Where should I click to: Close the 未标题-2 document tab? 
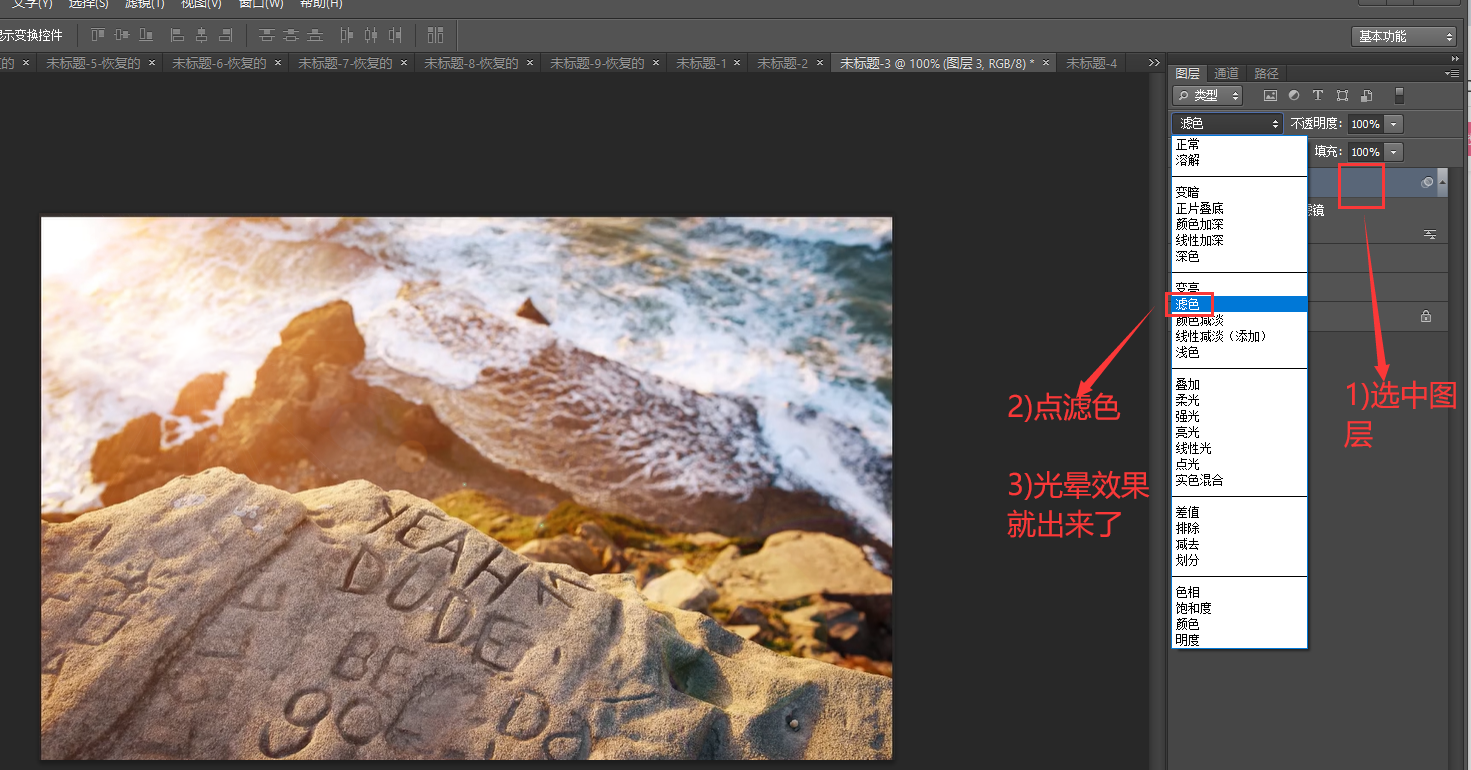point(818,63)
